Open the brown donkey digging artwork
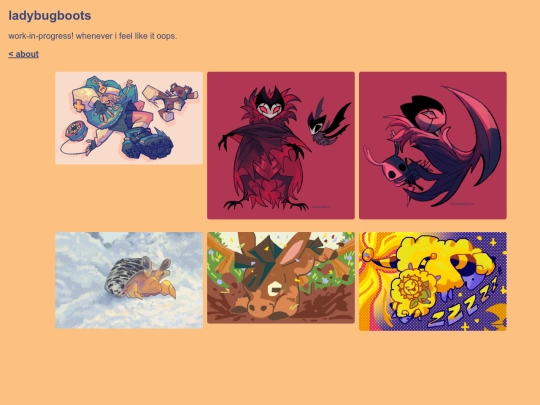The height and width of the screenshot is (405, 540). [x=281, y=278]
